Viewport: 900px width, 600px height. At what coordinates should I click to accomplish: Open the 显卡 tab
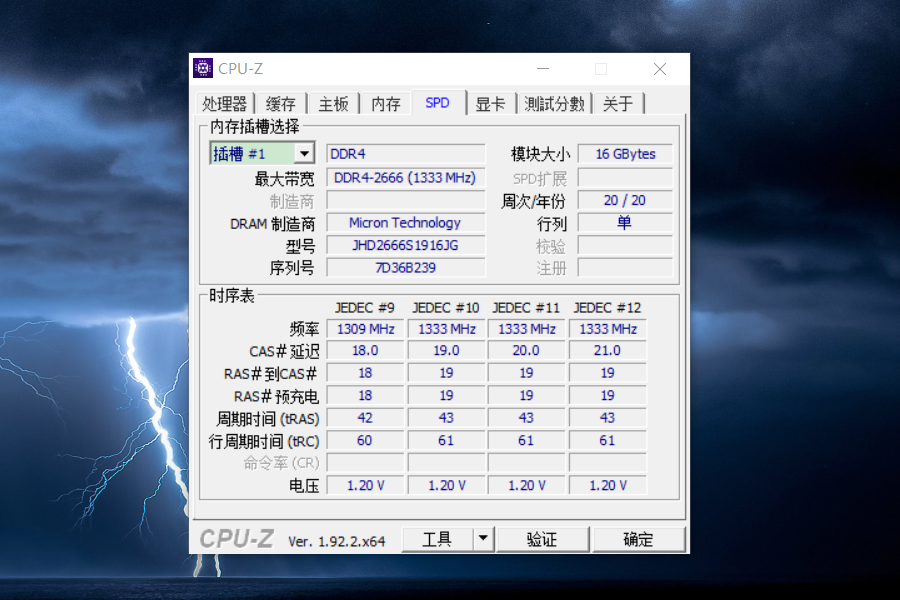pos(490,104)
